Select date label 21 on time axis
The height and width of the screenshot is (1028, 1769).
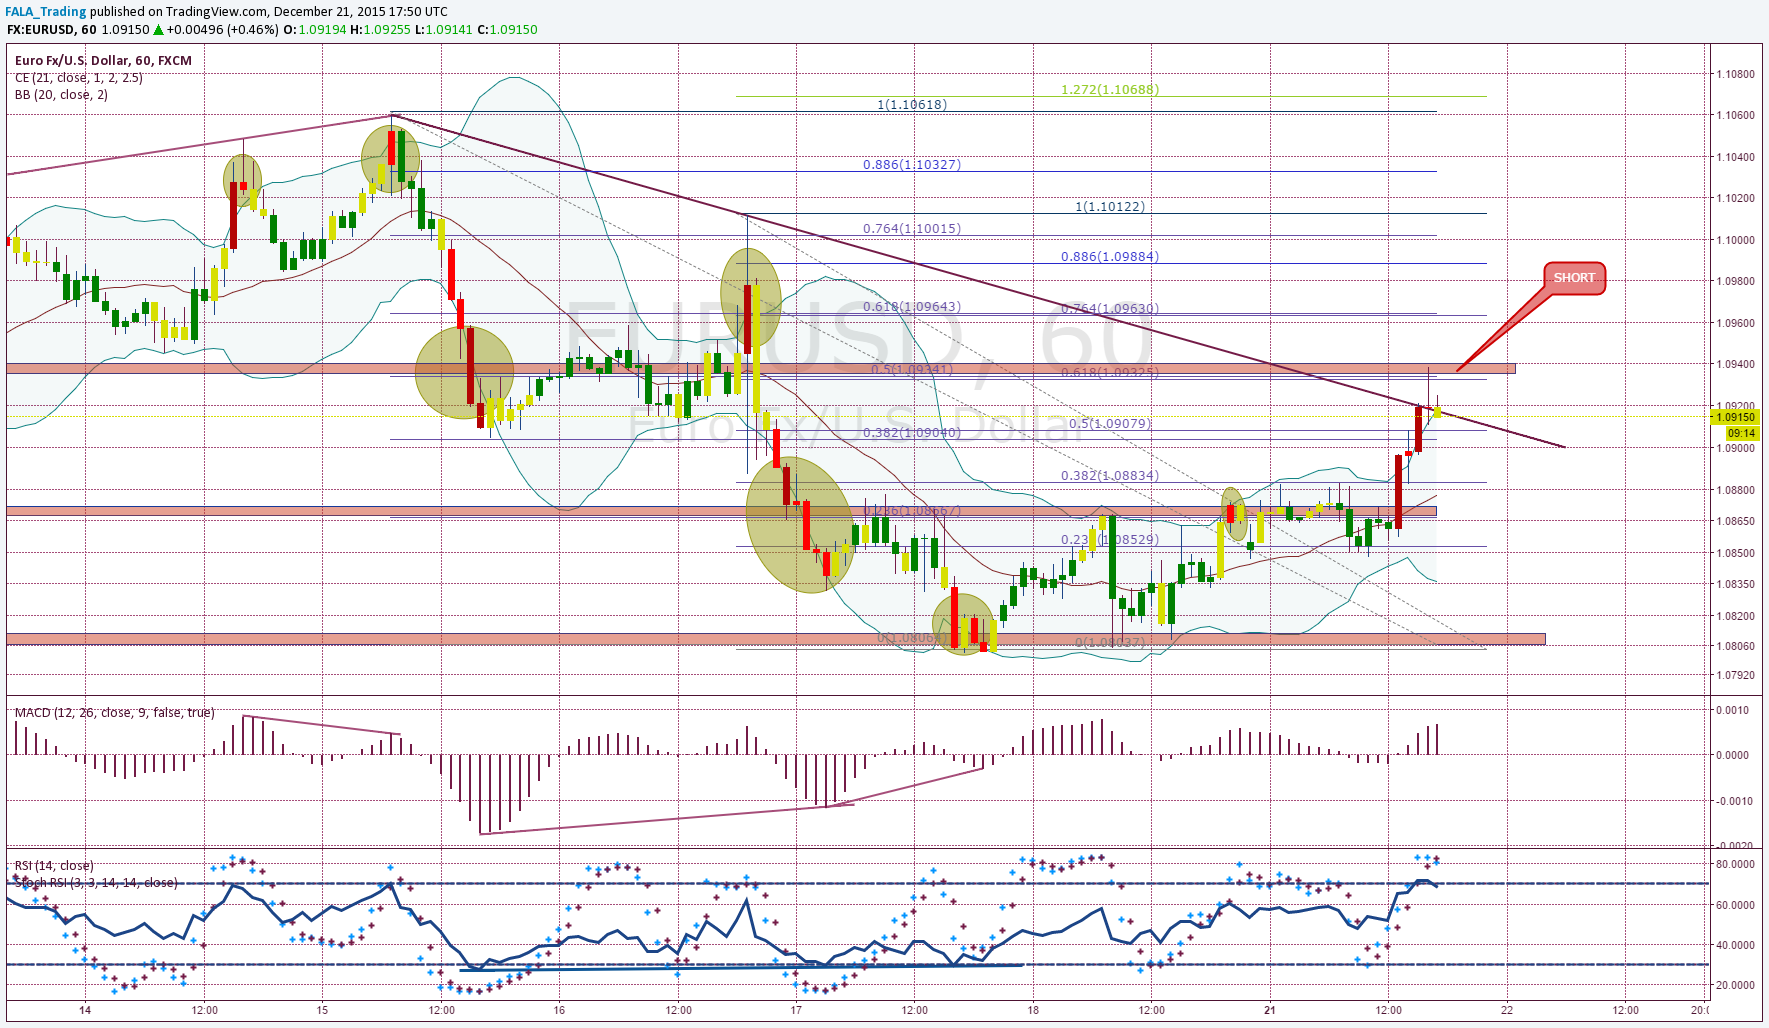1270,1010
